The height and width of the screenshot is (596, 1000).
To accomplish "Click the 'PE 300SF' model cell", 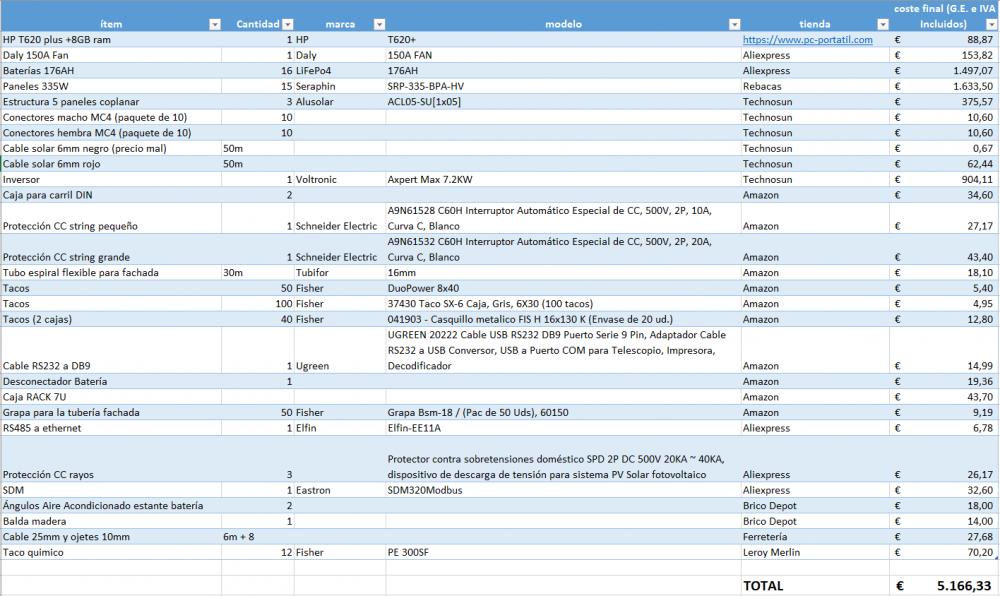I will [x=563, y=553].
